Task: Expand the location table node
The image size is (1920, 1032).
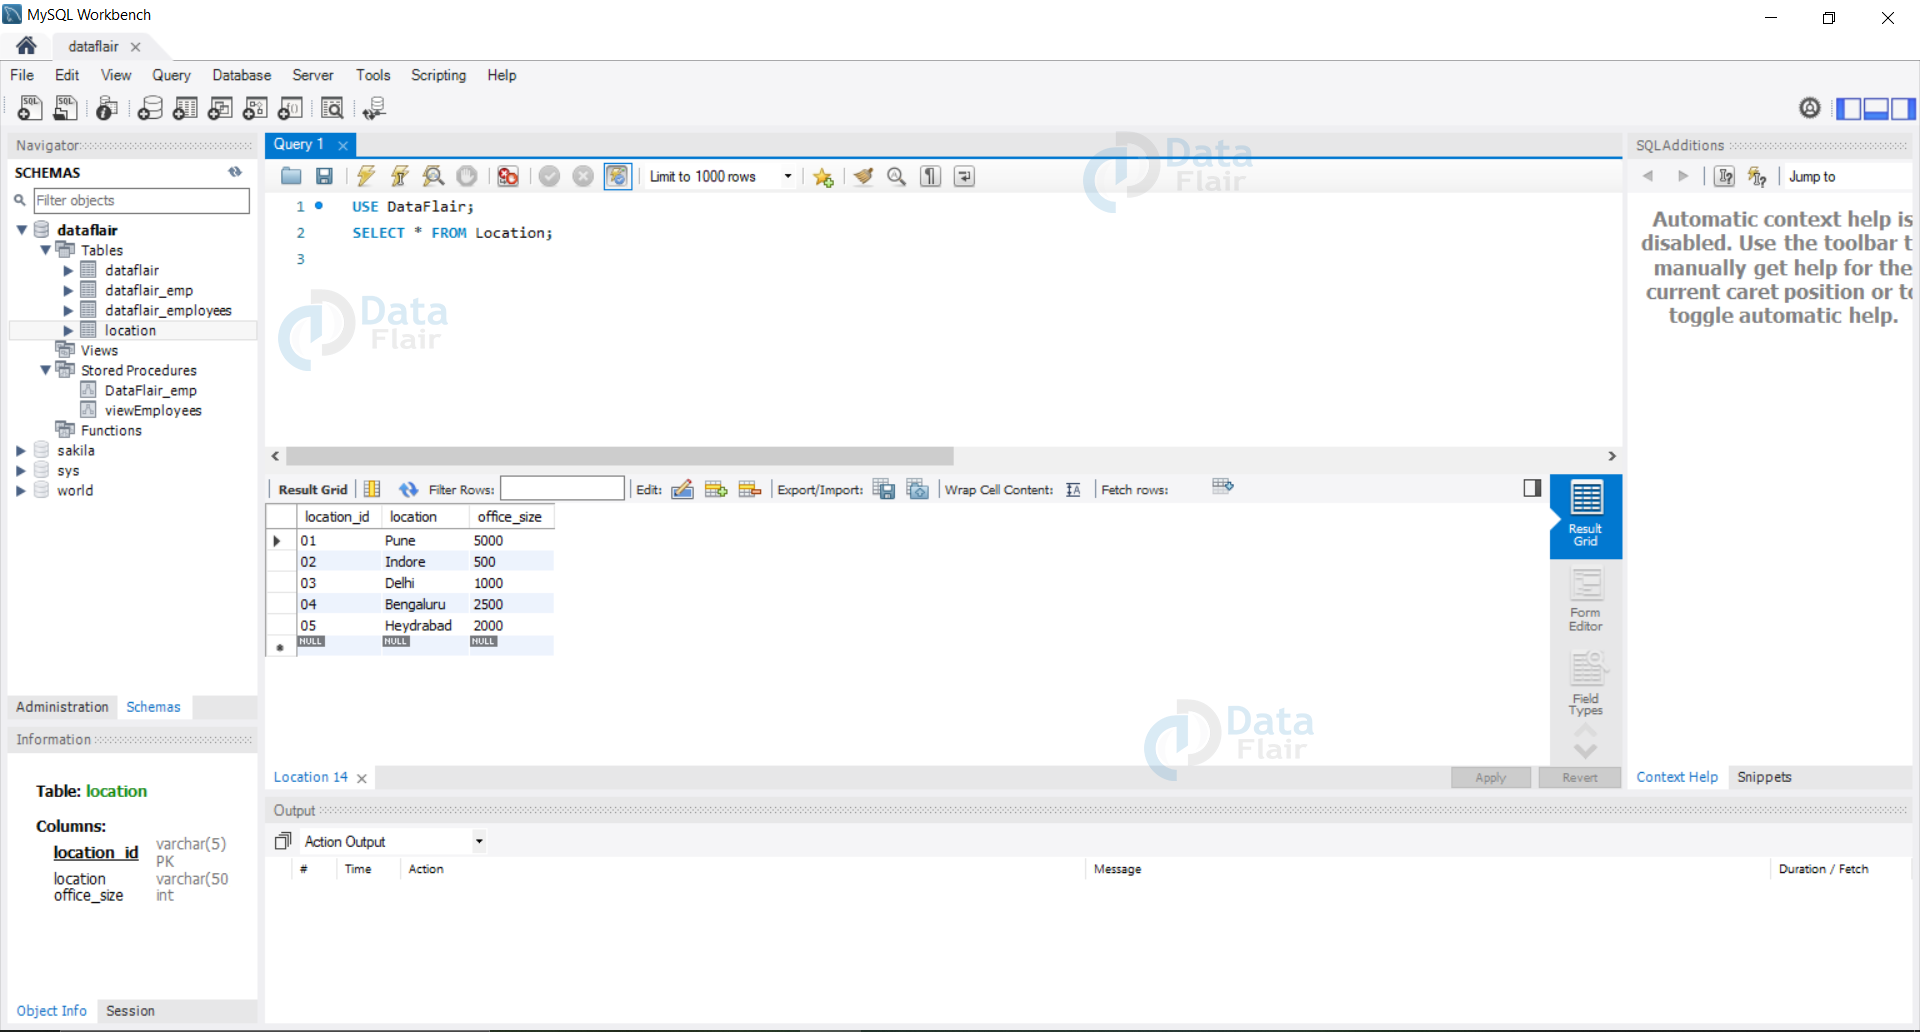Action: tap(68, 330)
